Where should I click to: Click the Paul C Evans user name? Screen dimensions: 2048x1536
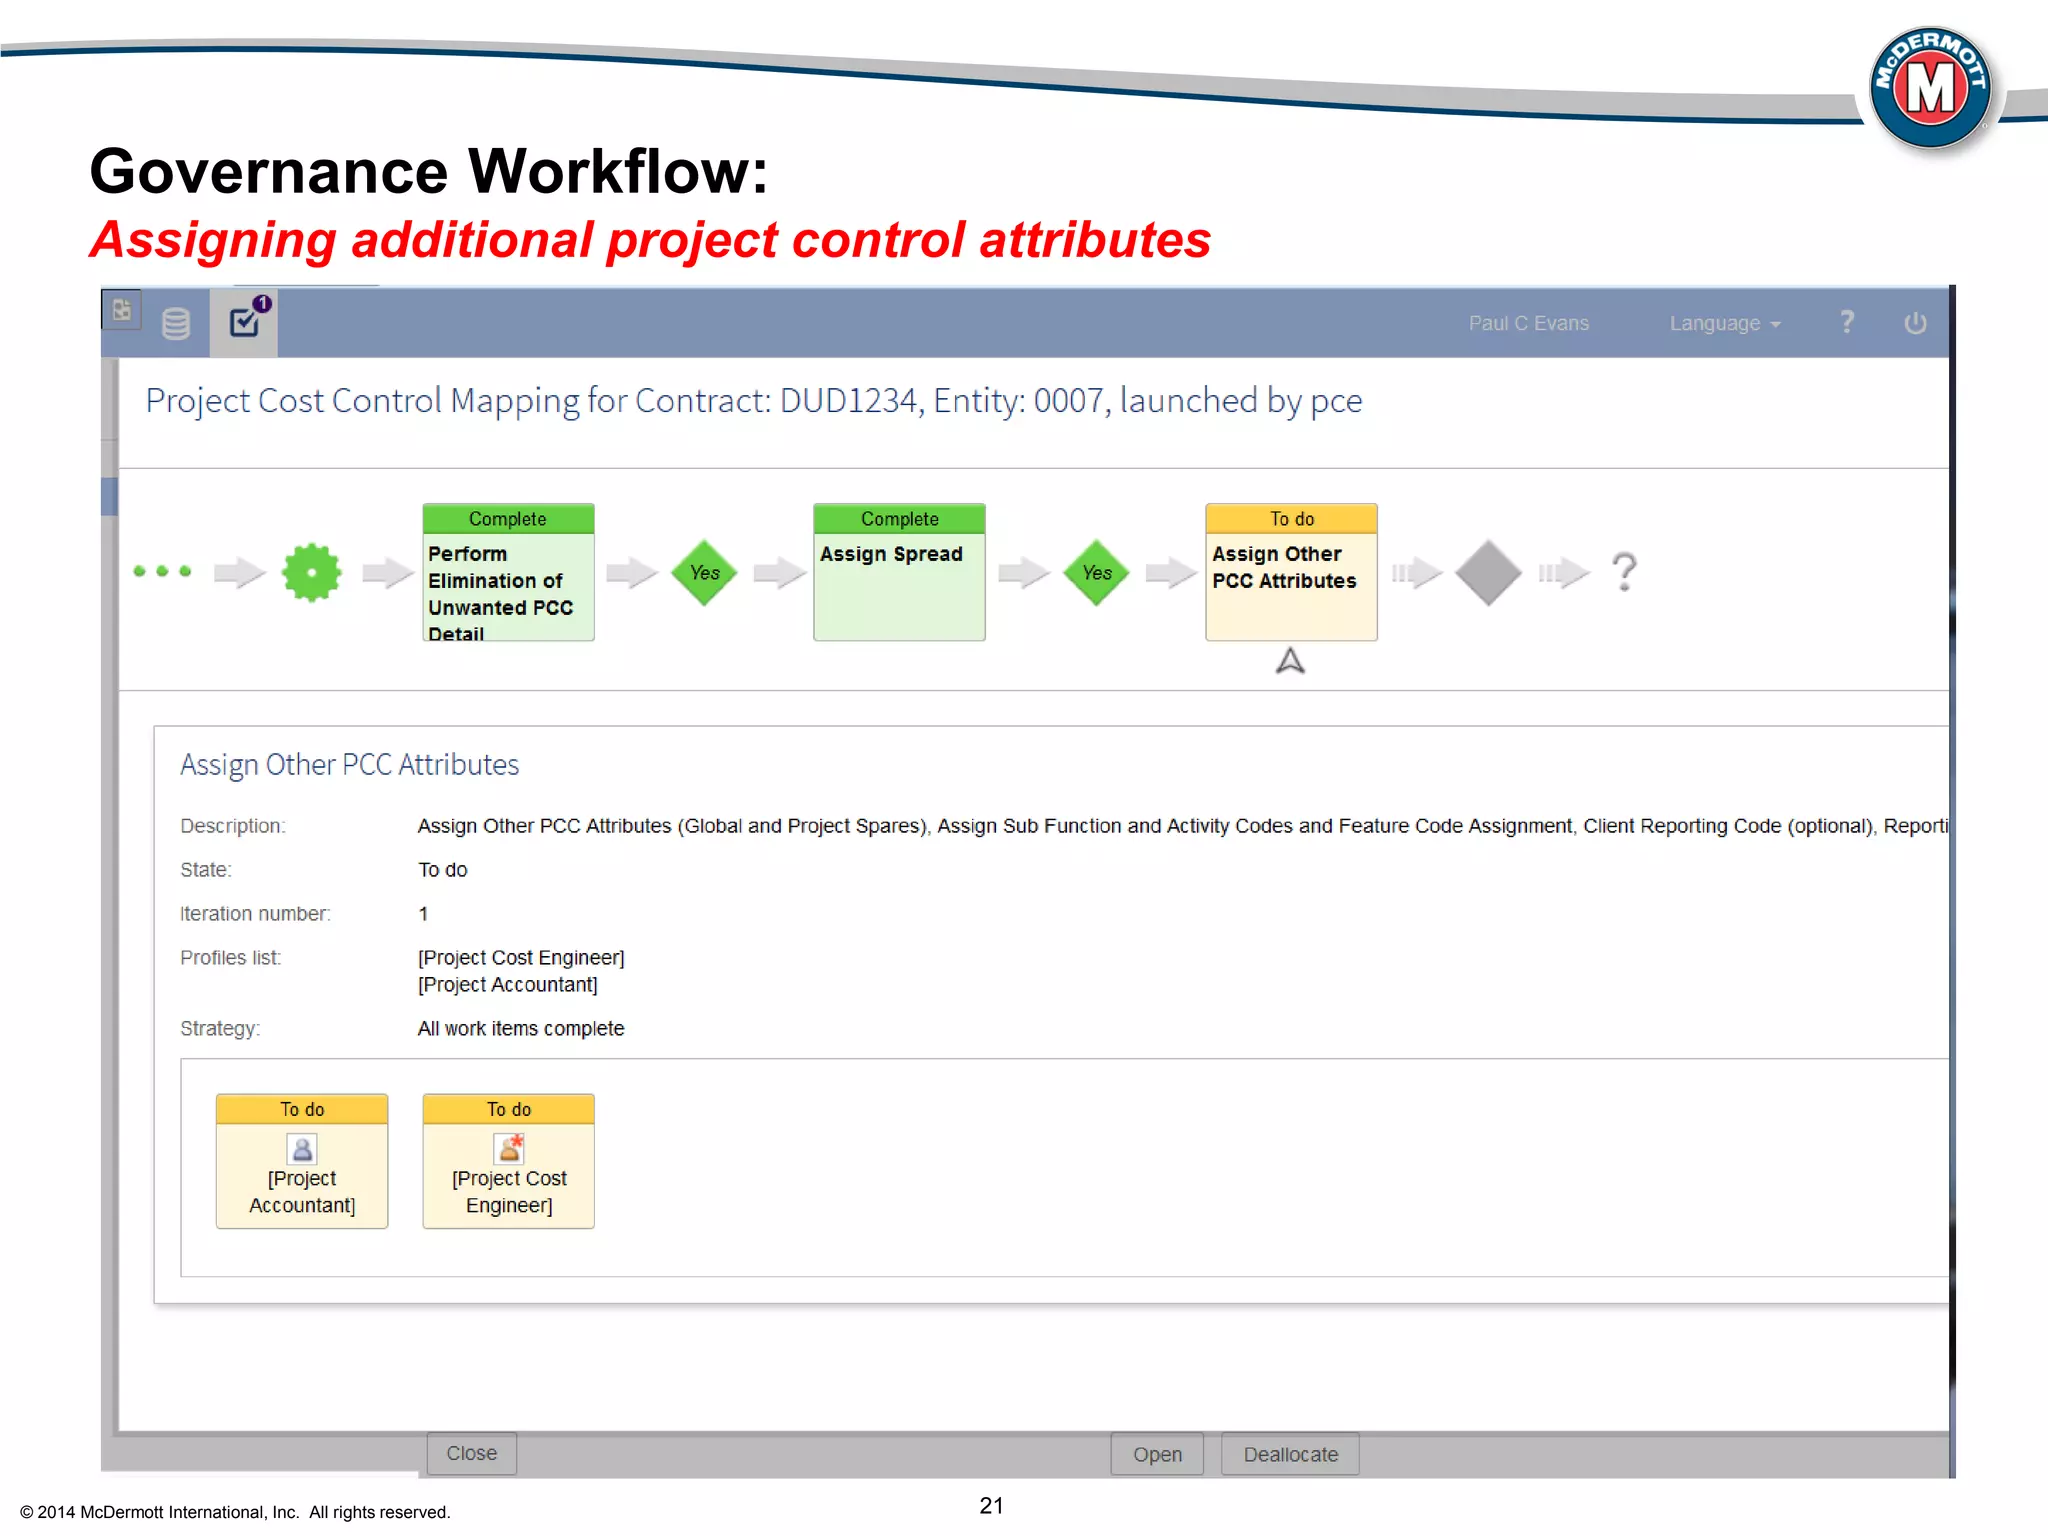pyautogui.click(x=1528, y=323)
